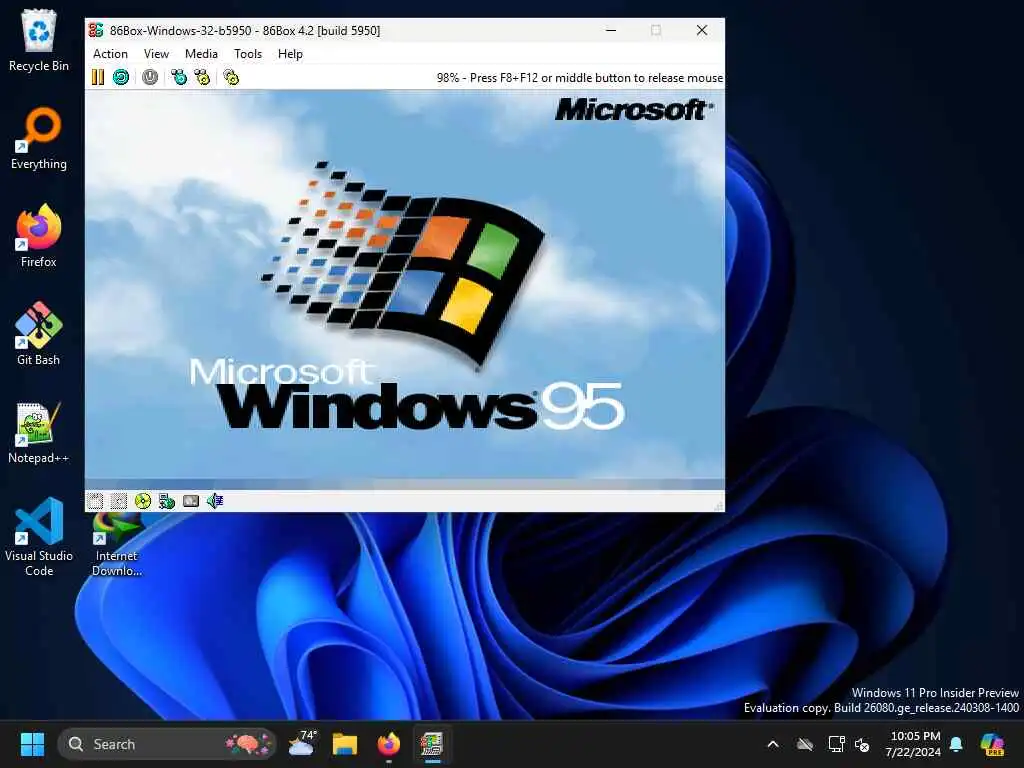Send Ctrl+Alt+Del via toolbar icon
Screen dimensions: 1024x768
pyautogui.click(x=179, y=77)
